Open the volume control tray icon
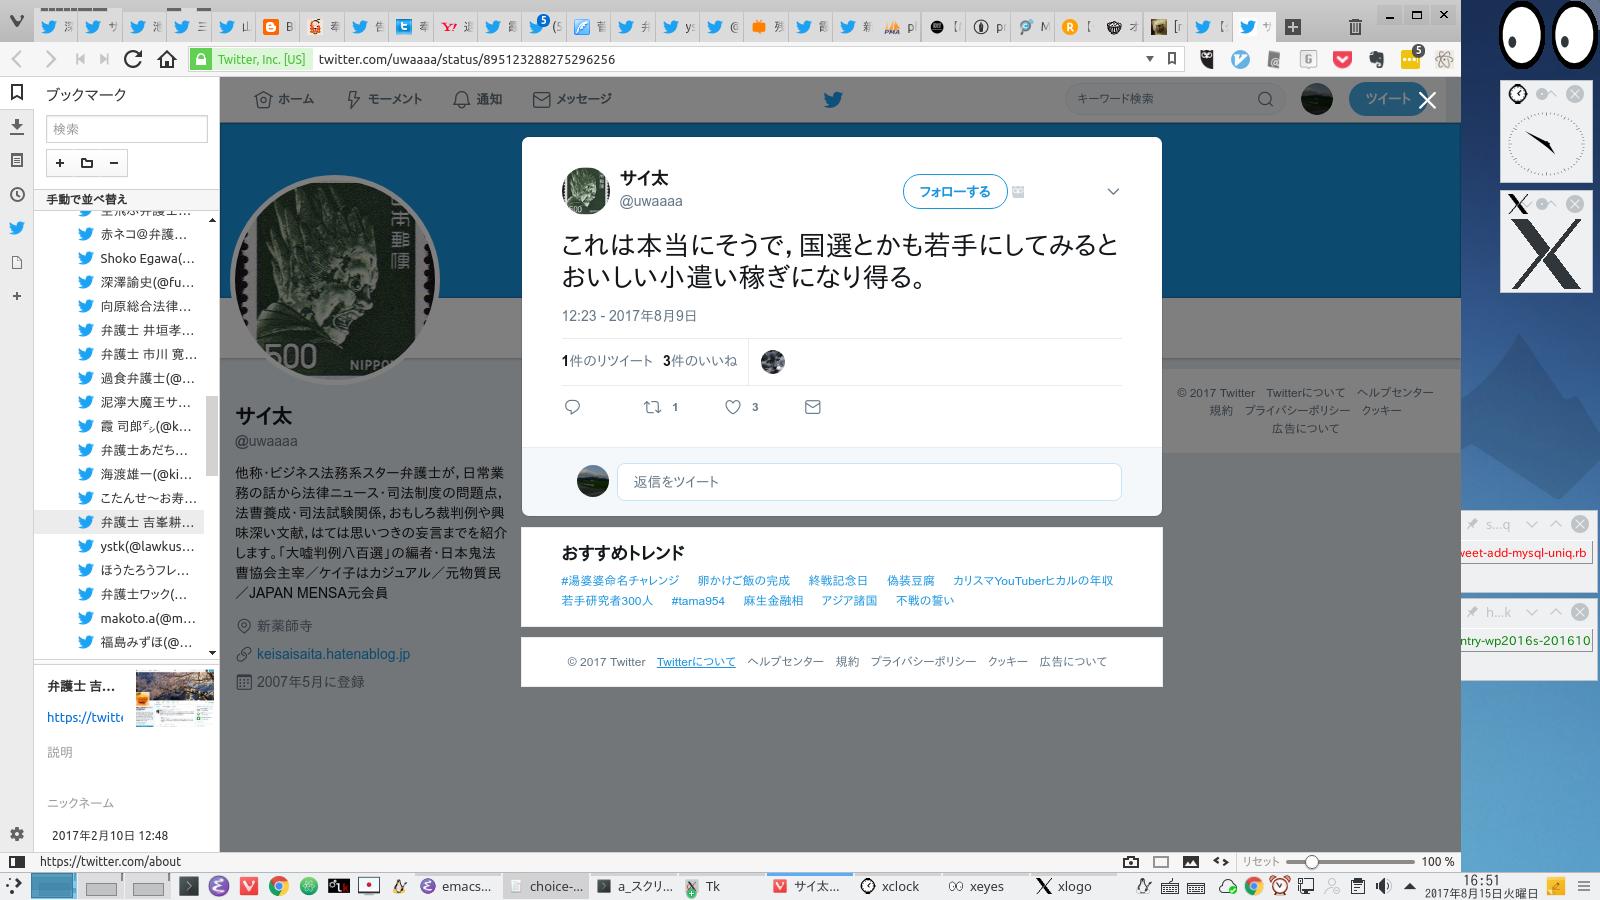The image size is (1600, 900). [x=1383, y=886]
